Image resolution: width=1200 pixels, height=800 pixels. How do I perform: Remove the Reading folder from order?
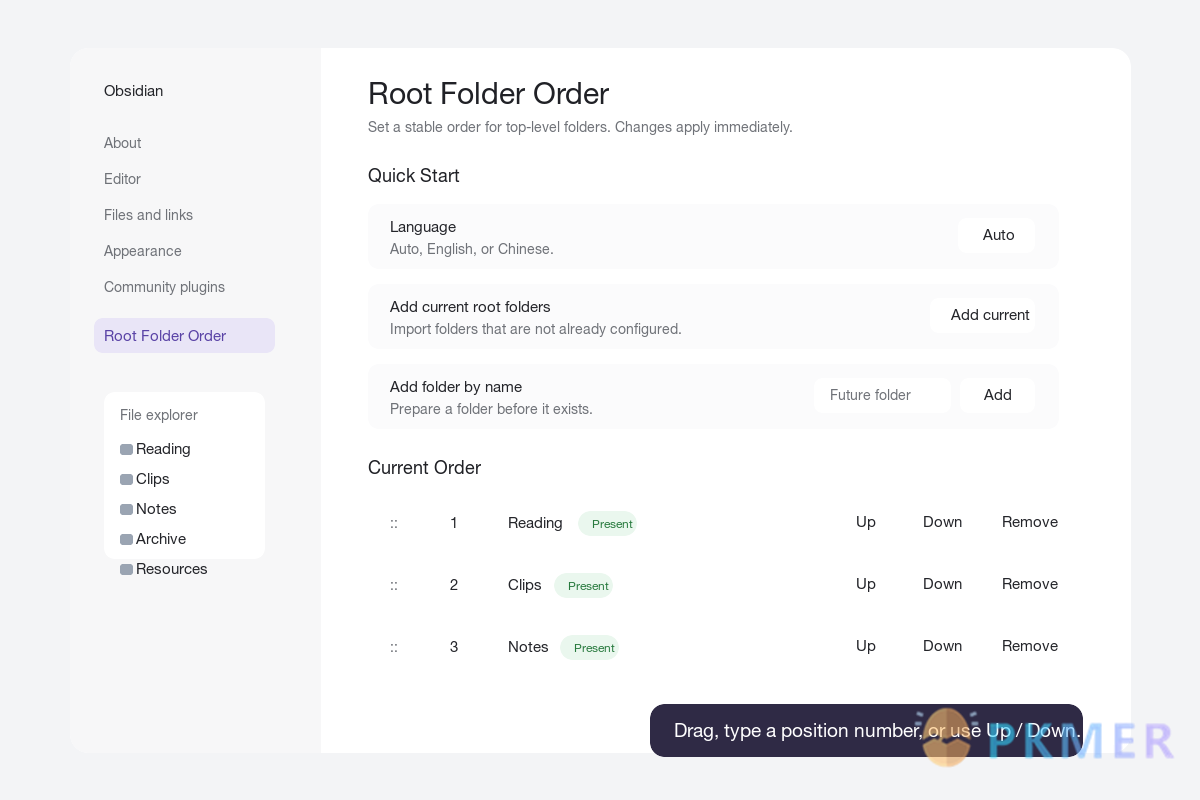coord(1030,522)
